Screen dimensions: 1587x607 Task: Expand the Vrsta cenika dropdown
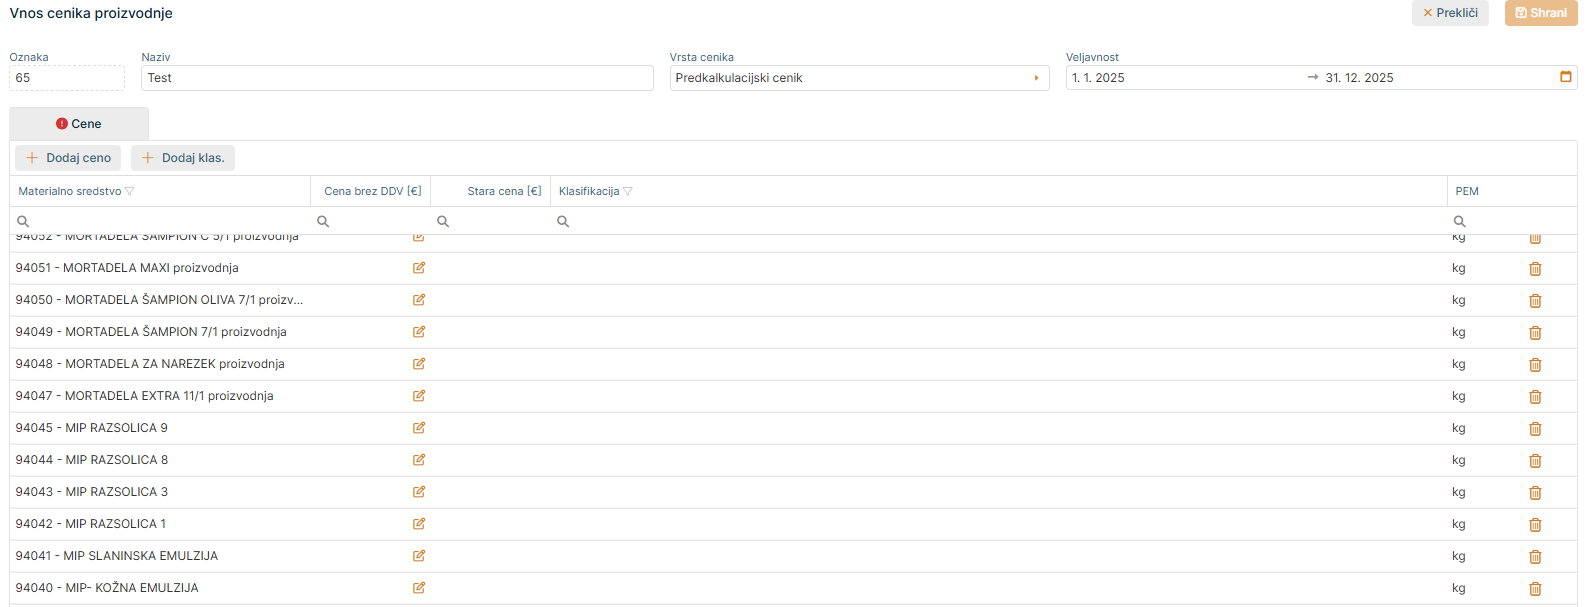(x=1036, y=78)
